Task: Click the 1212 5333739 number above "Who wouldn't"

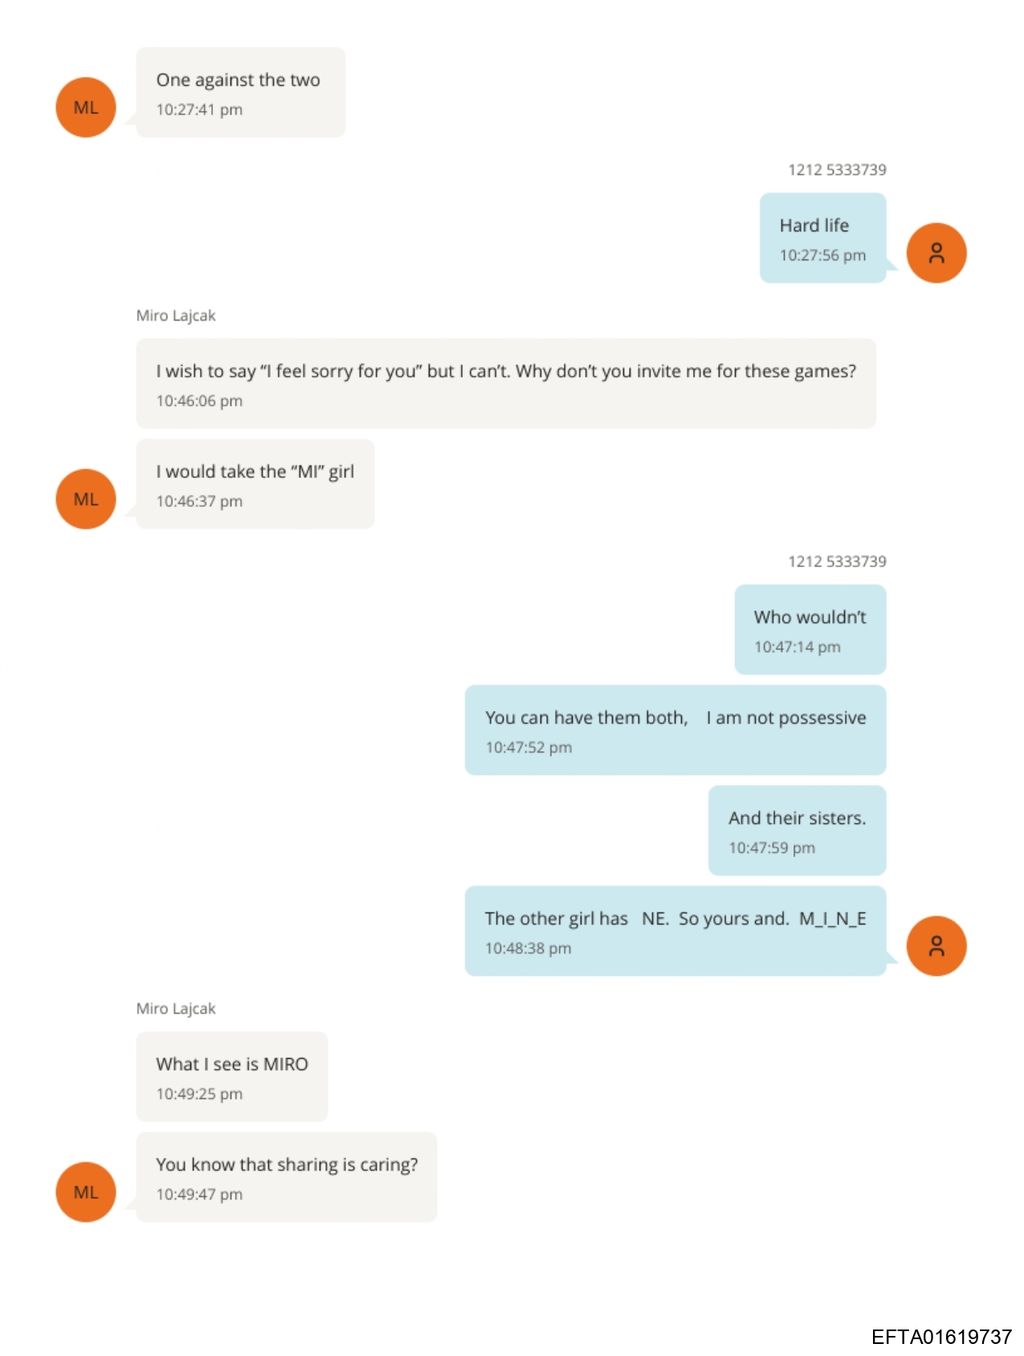Action: 837,562
